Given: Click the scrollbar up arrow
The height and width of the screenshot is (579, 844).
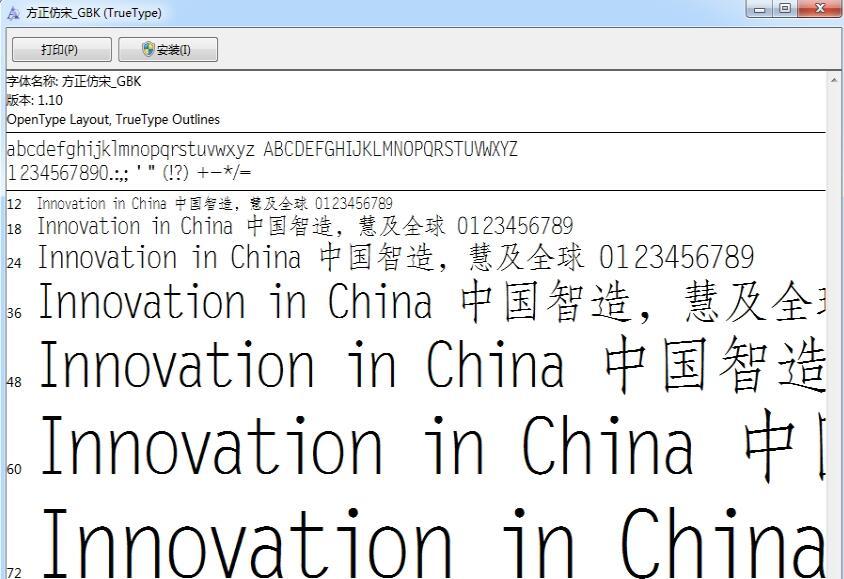Looking at the screenshot, I should click(835, 79).
